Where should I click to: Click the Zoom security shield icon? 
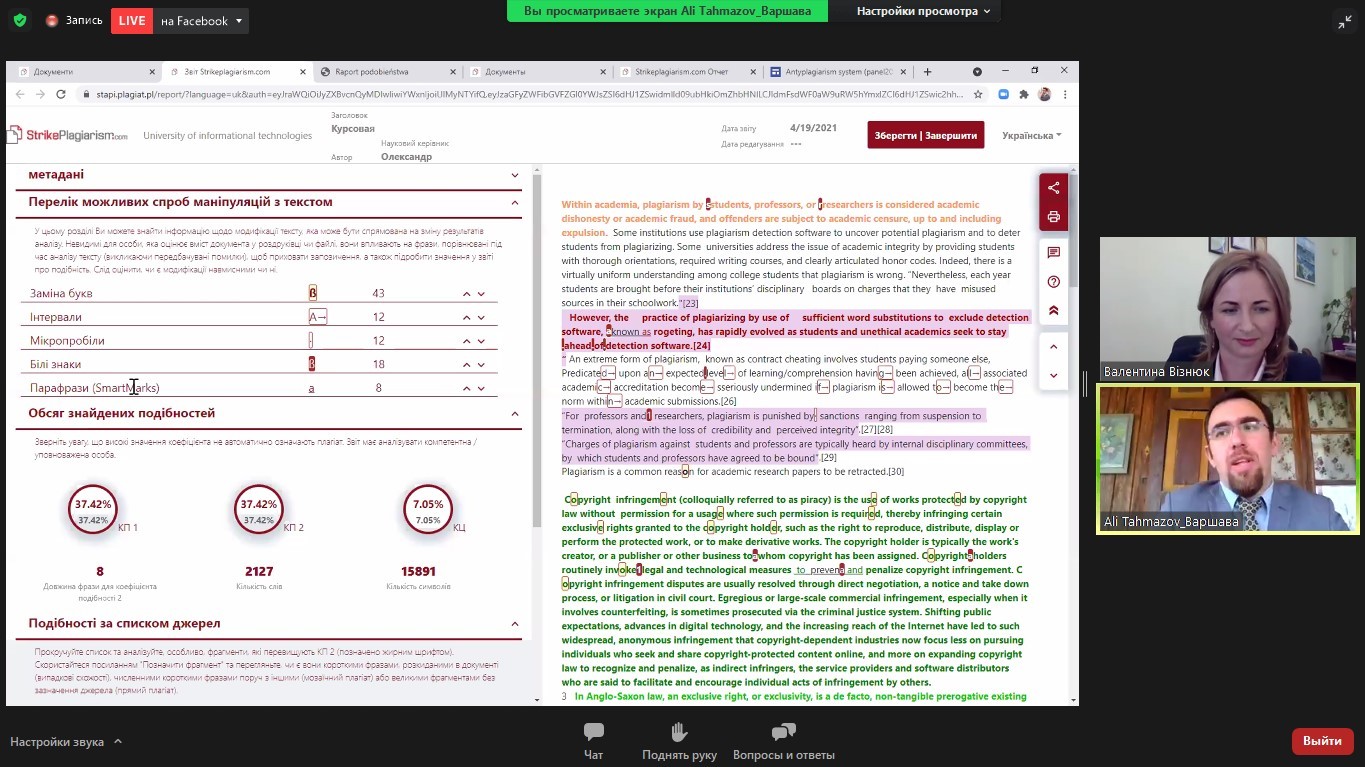[19, 20]
